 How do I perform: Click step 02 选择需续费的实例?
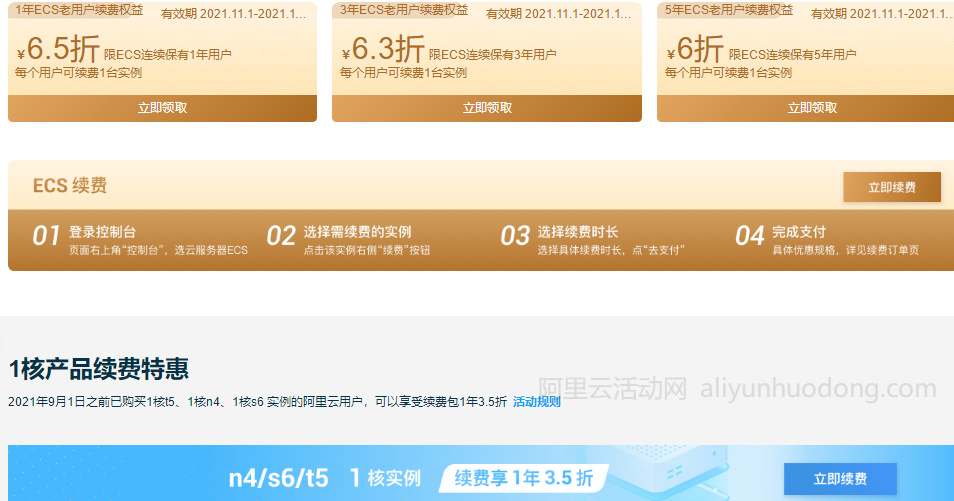click(348, 239)
